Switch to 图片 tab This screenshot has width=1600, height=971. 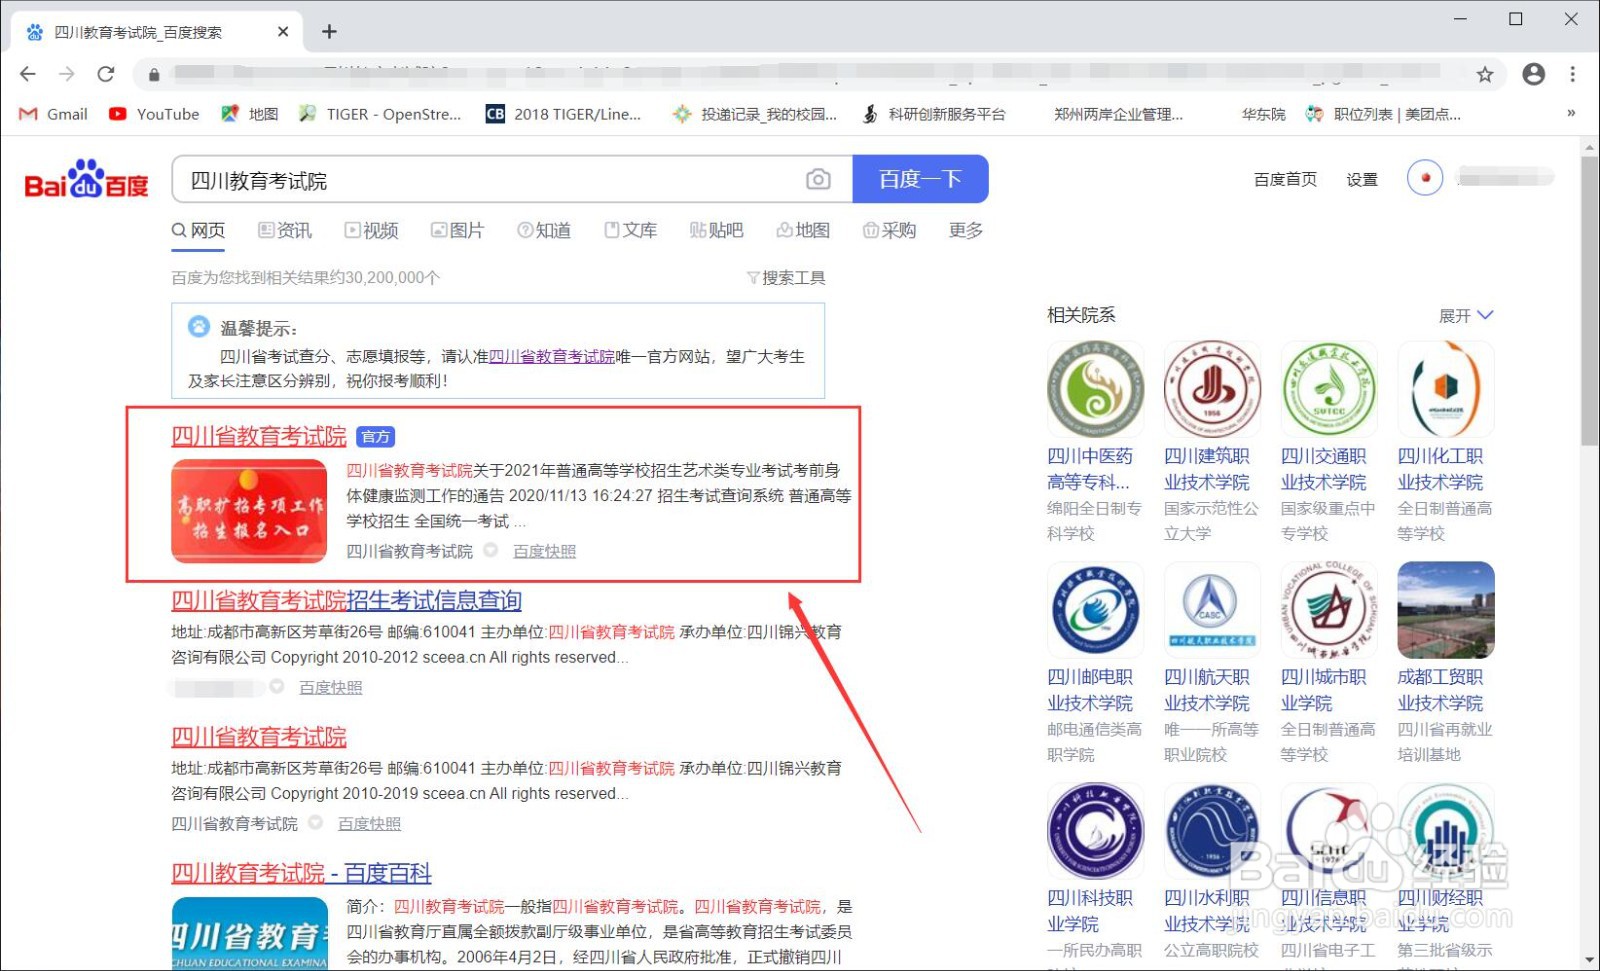click(x=458, y=231)
